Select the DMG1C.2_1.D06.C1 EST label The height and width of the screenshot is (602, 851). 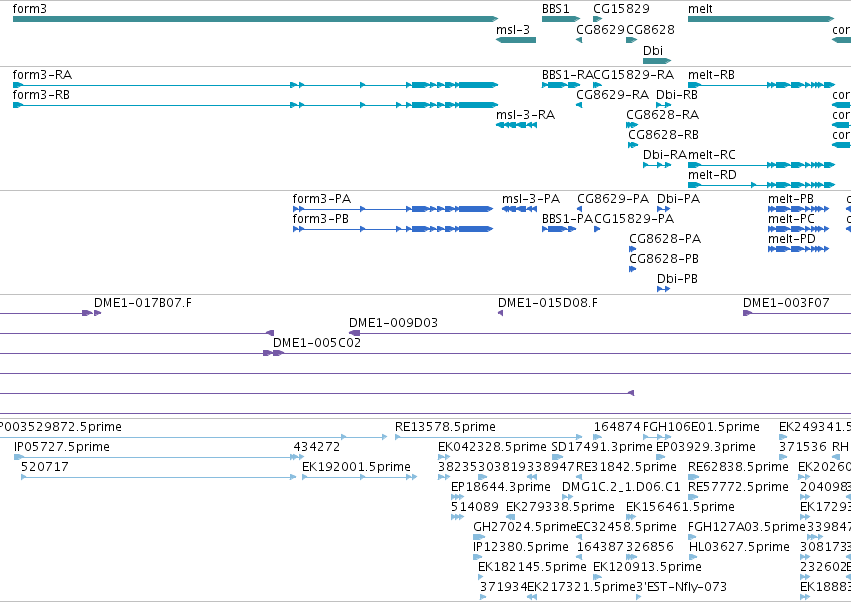coord(621,487)
